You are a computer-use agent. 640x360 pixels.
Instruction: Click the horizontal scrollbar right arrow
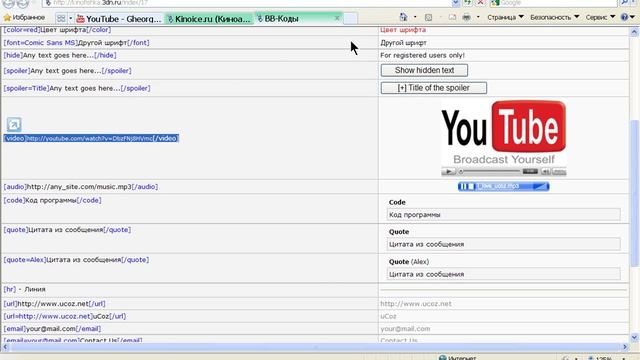pyautogui.click(x=625, y=347)
